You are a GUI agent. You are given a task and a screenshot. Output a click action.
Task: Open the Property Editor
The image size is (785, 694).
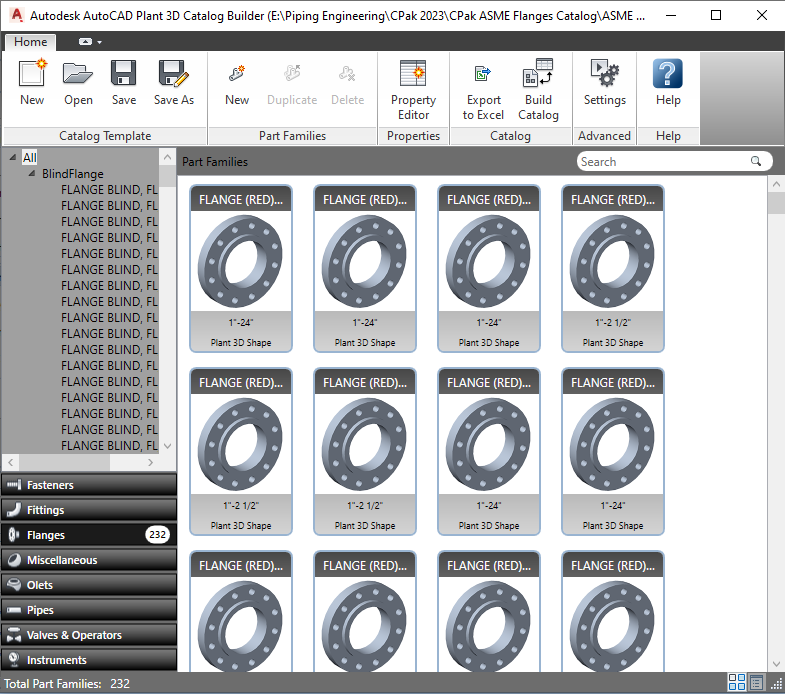(414, 90)
